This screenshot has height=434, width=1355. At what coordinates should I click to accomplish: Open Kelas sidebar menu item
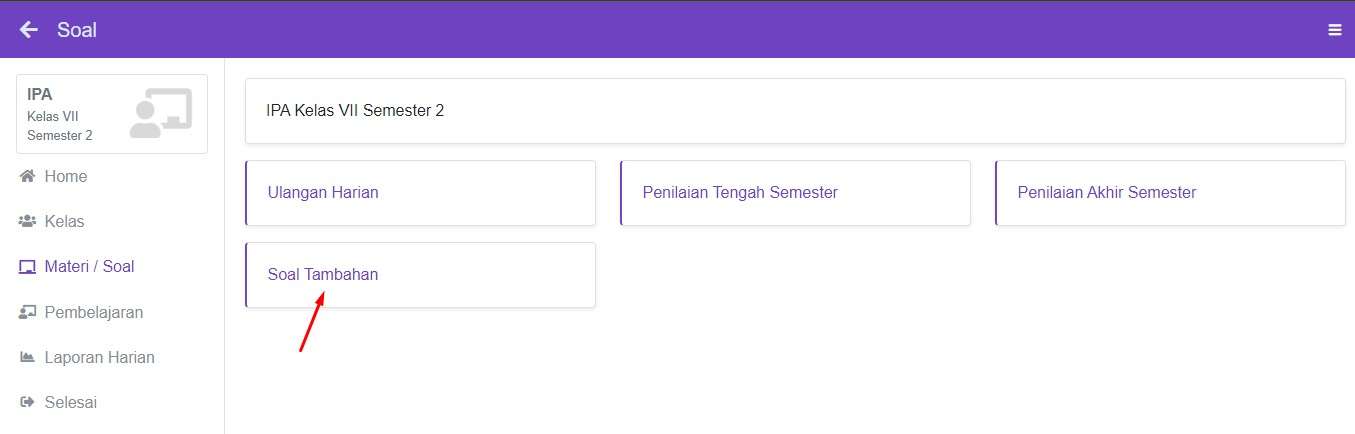tap(65, 222)
